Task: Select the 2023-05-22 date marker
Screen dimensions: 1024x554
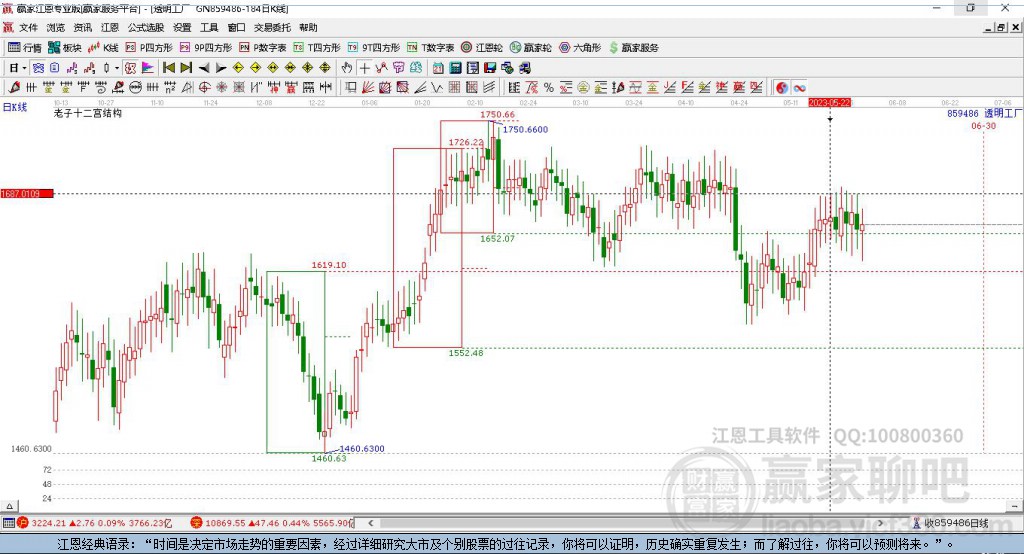Action: pyautogui.click(x=829, y=103)
